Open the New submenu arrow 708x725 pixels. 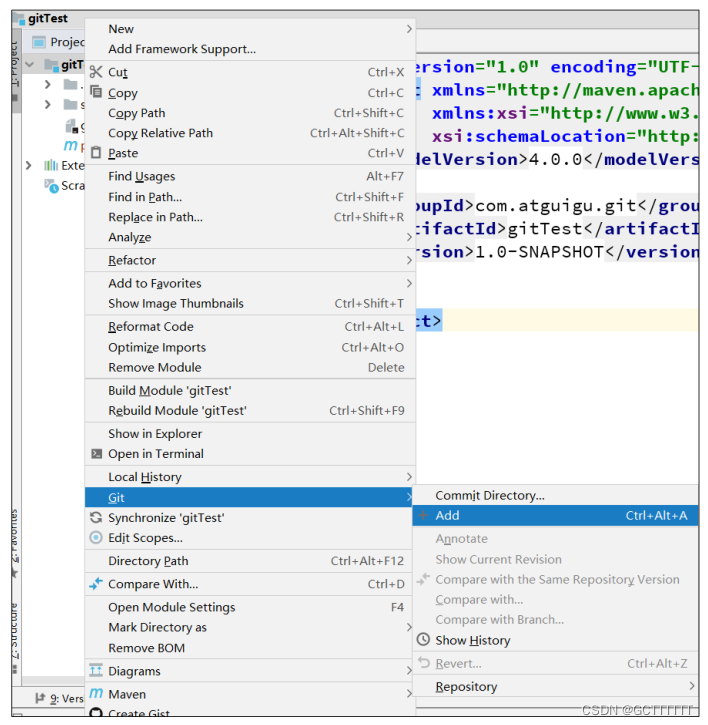(409, 29)
